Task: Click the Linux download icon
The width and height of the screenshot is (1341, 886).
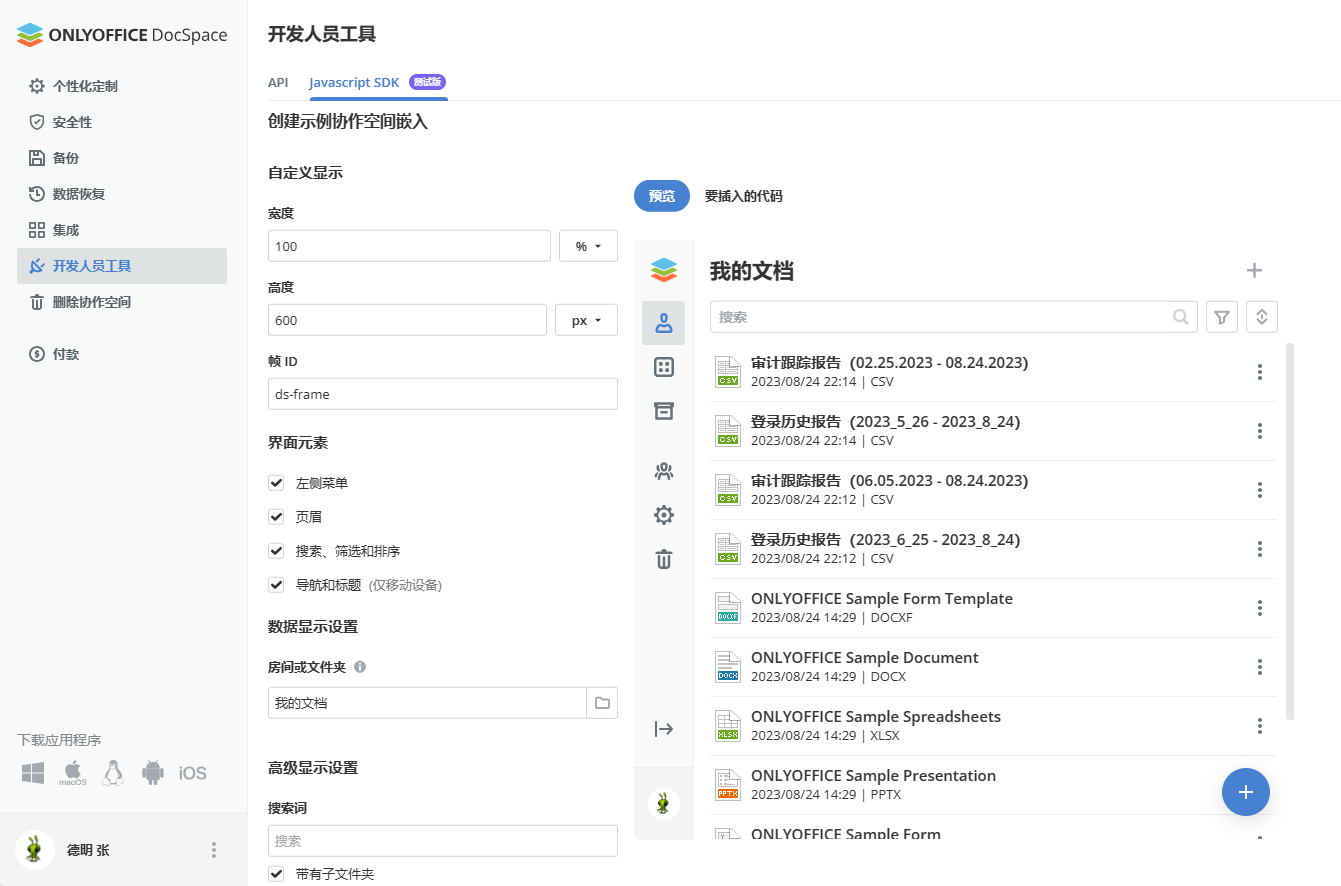Action: click(x=113, y=773)
